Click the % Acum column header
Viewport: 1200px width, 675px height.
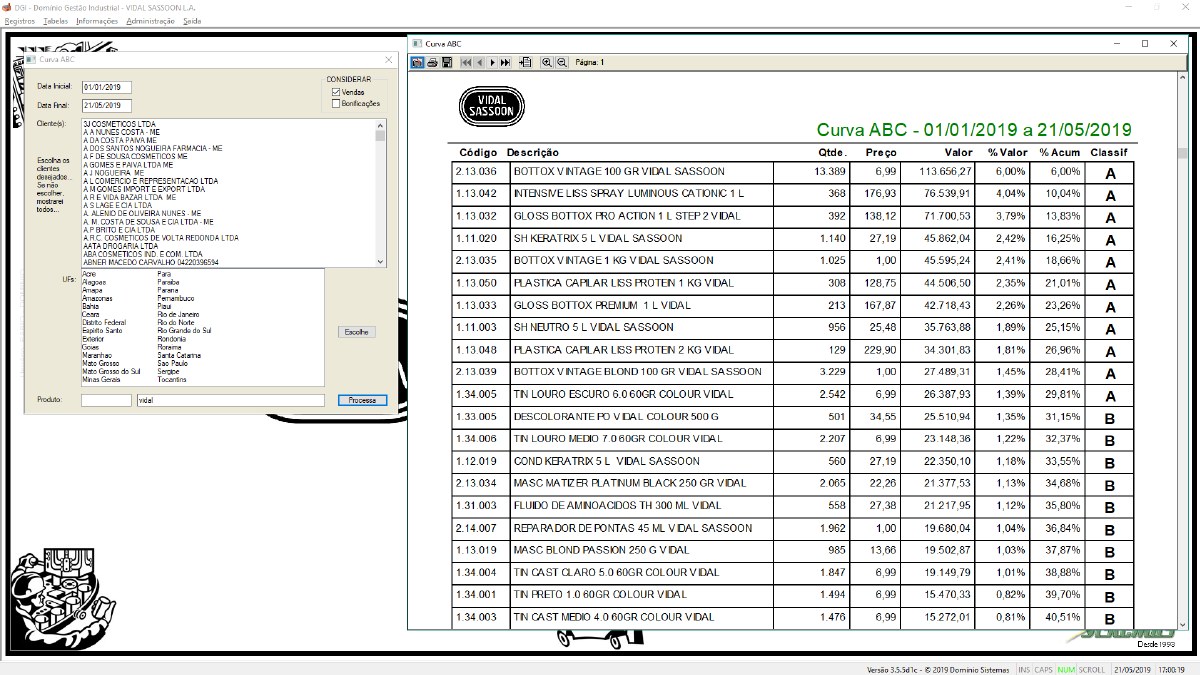point(1059,153)
